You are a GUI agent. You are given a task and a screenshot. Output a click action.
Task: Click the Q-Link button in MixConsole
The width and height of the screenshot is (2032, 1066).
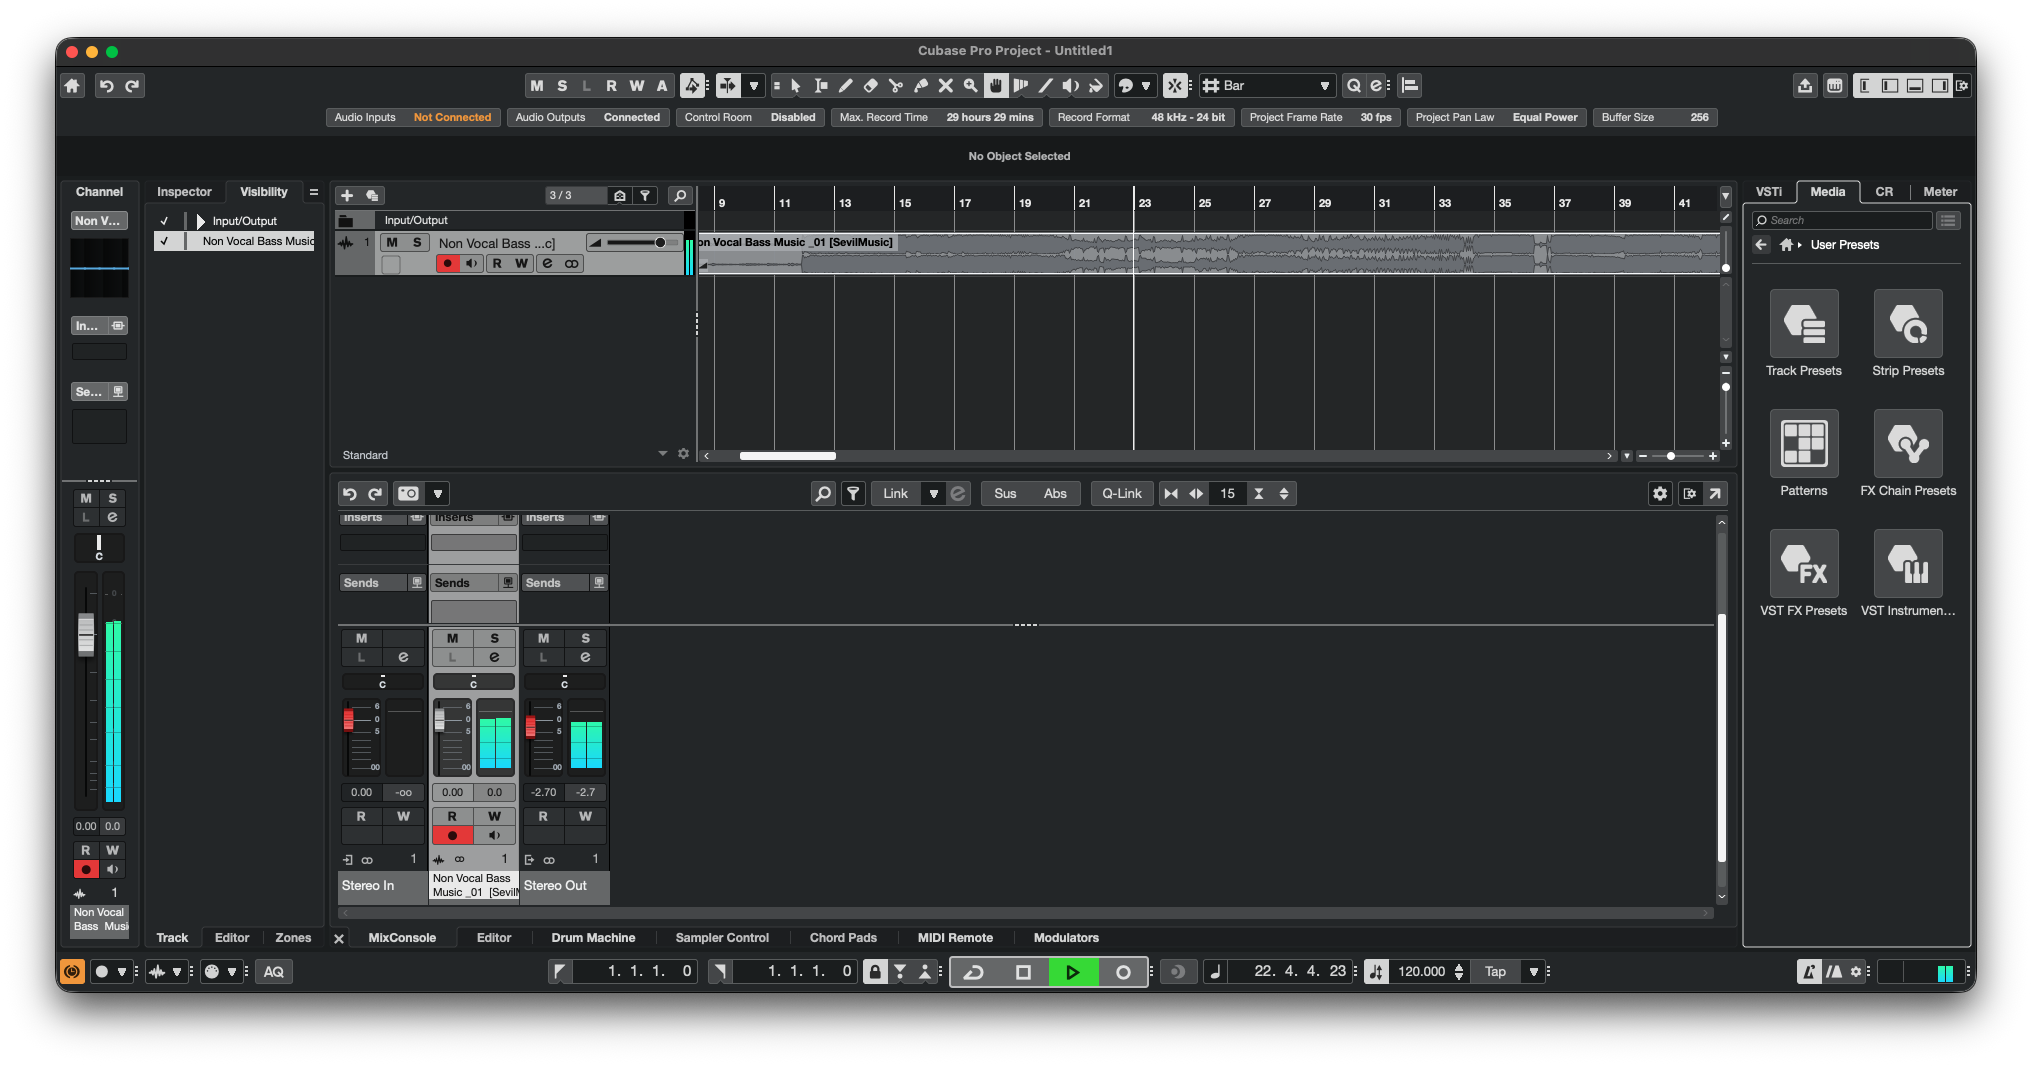(x=1121, y=493)
